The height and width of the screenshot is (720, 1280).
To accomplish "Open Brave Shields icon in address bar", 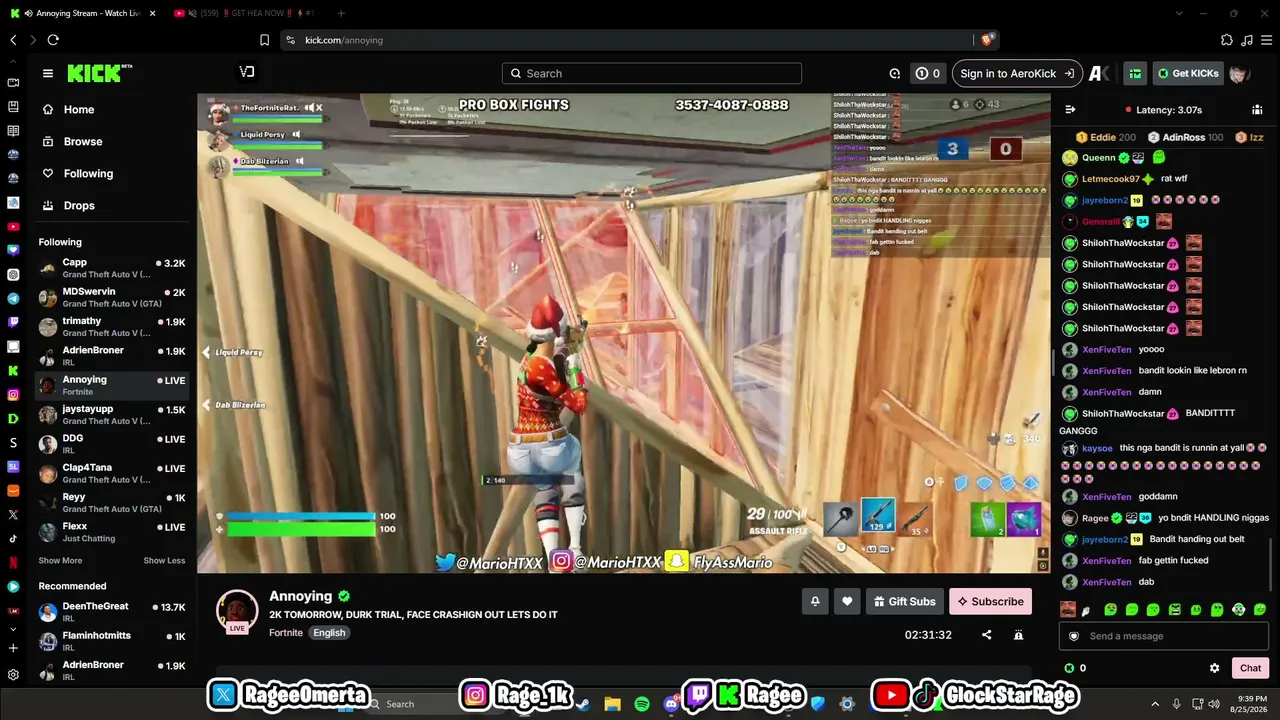I will 987,40.
